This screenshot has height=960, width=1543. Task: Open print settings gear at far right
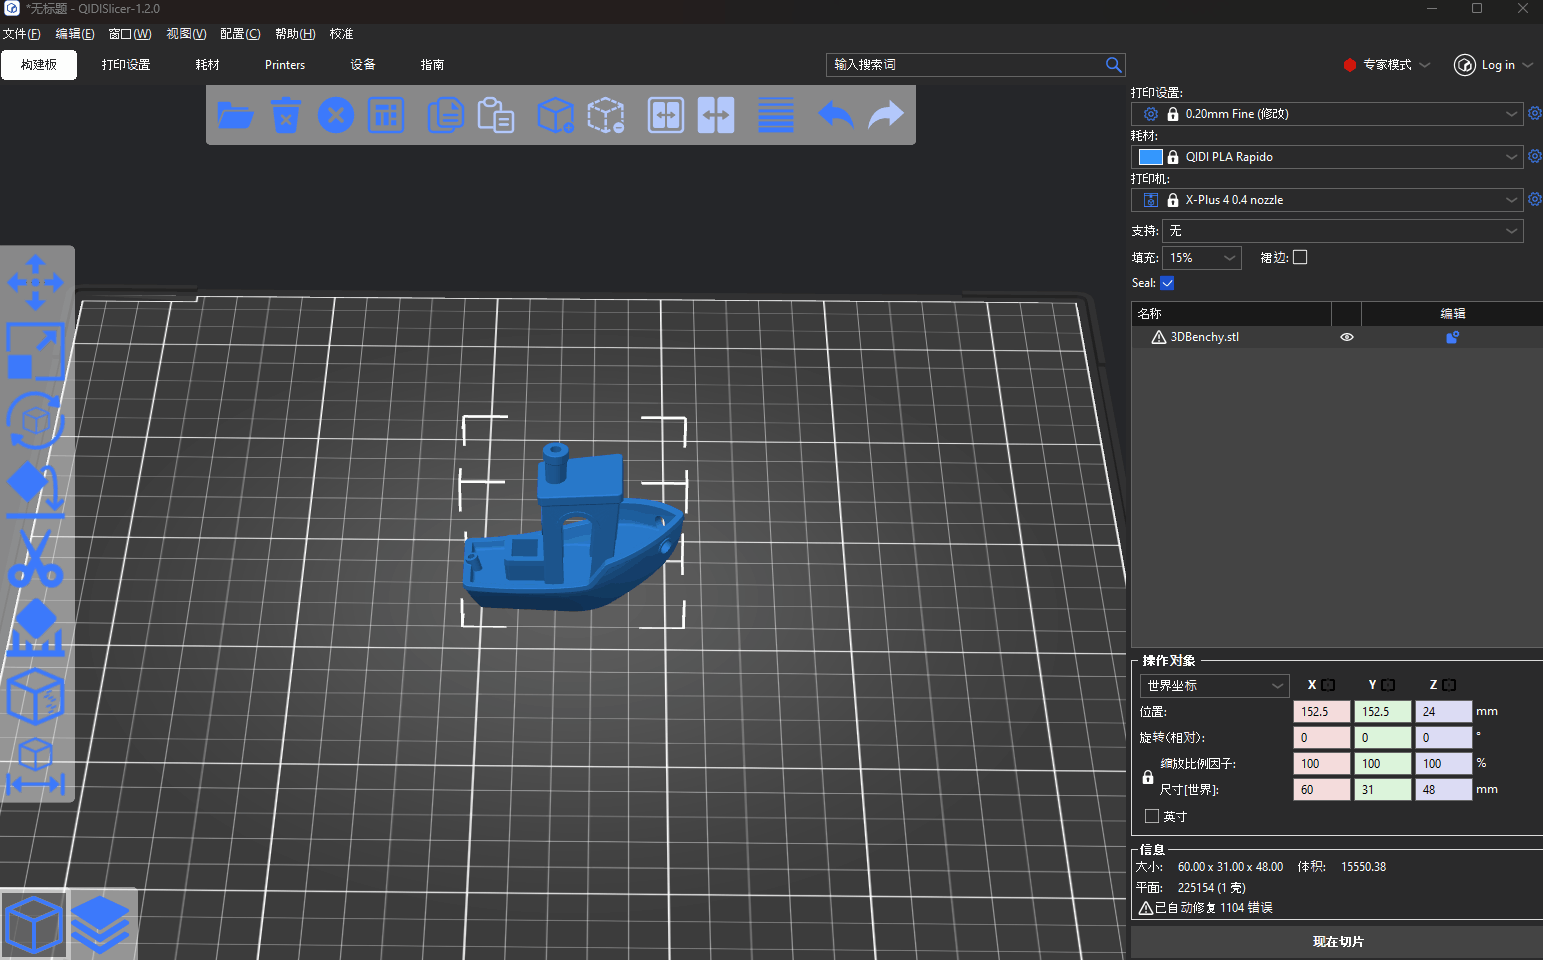click(x=1535, y=114)
